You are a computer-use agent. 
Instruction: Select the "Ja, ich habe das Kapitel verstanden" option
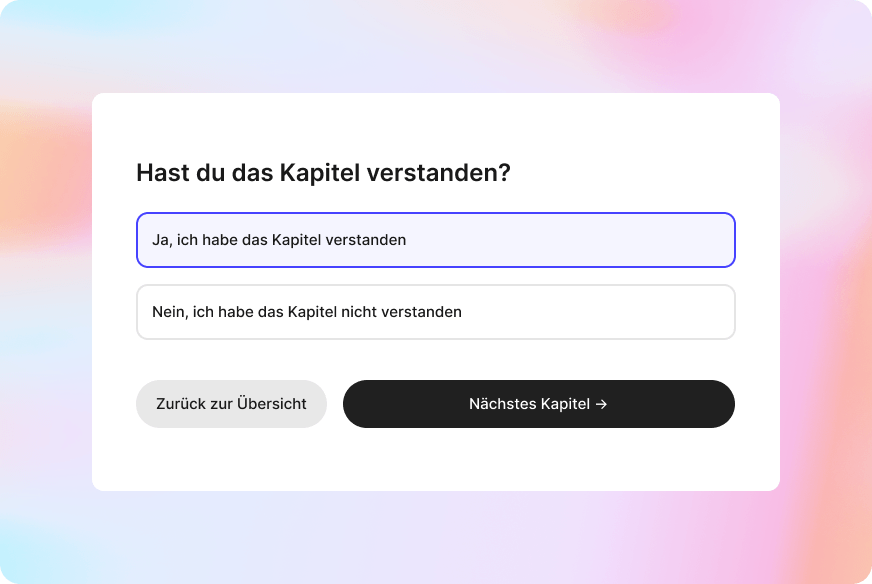[x=435, y=240]
